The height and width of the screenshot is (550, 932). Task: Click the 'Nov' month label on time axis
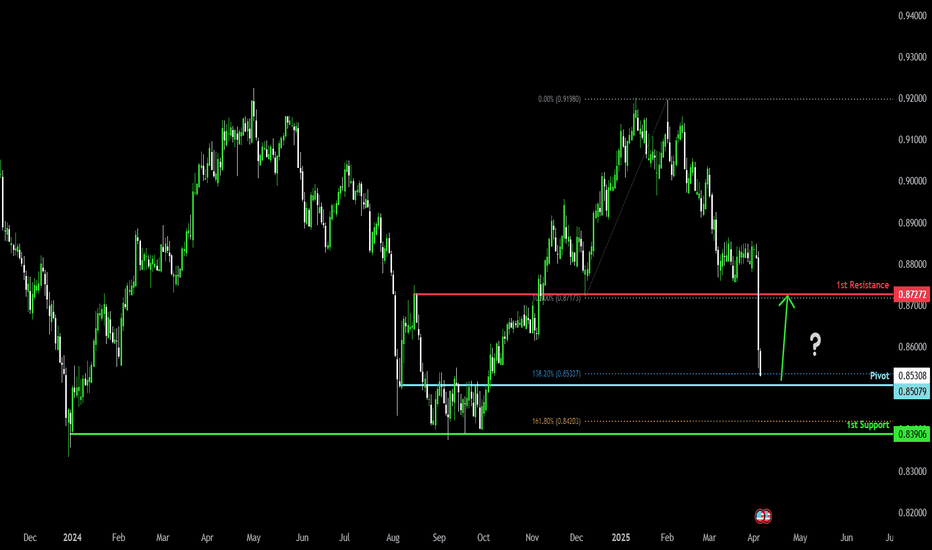(532, 538)
